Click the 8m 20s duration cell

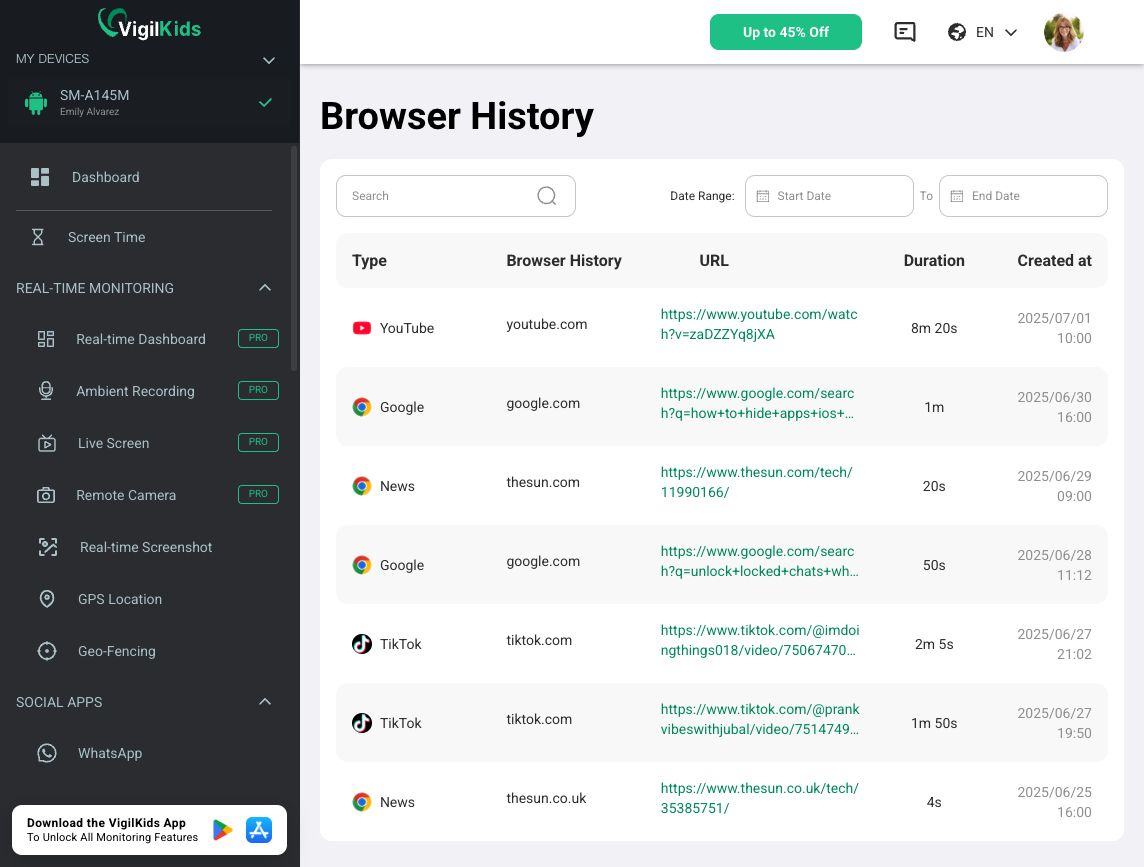(934, 328)
